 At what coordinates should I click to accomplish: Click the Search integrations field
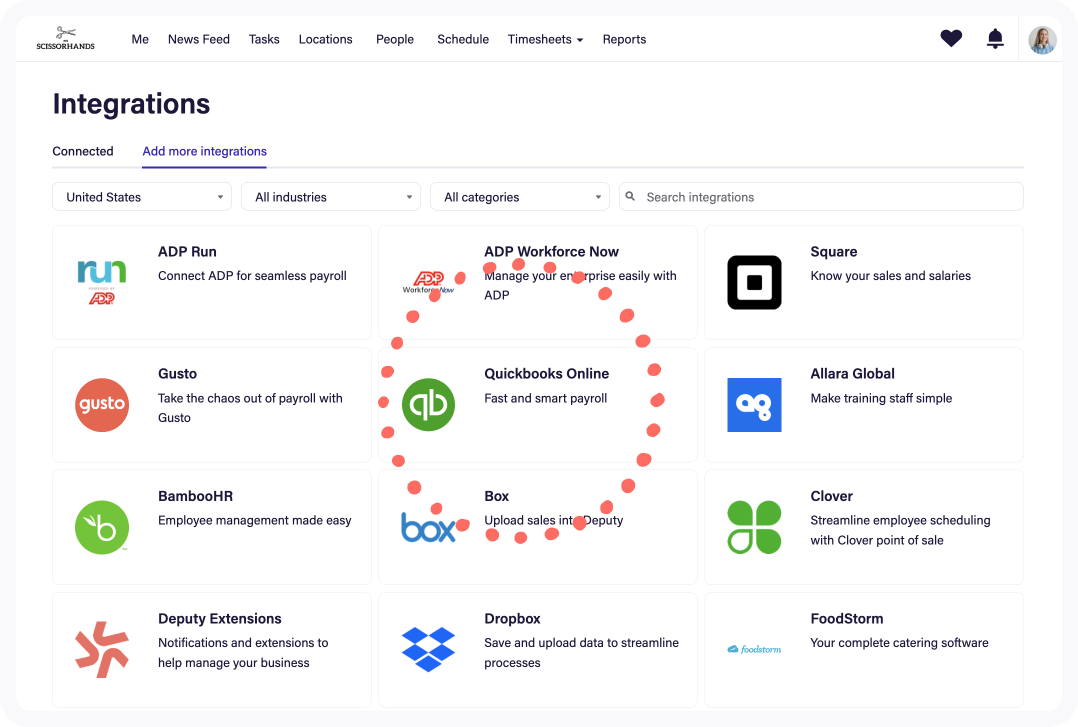pos(821,197)
